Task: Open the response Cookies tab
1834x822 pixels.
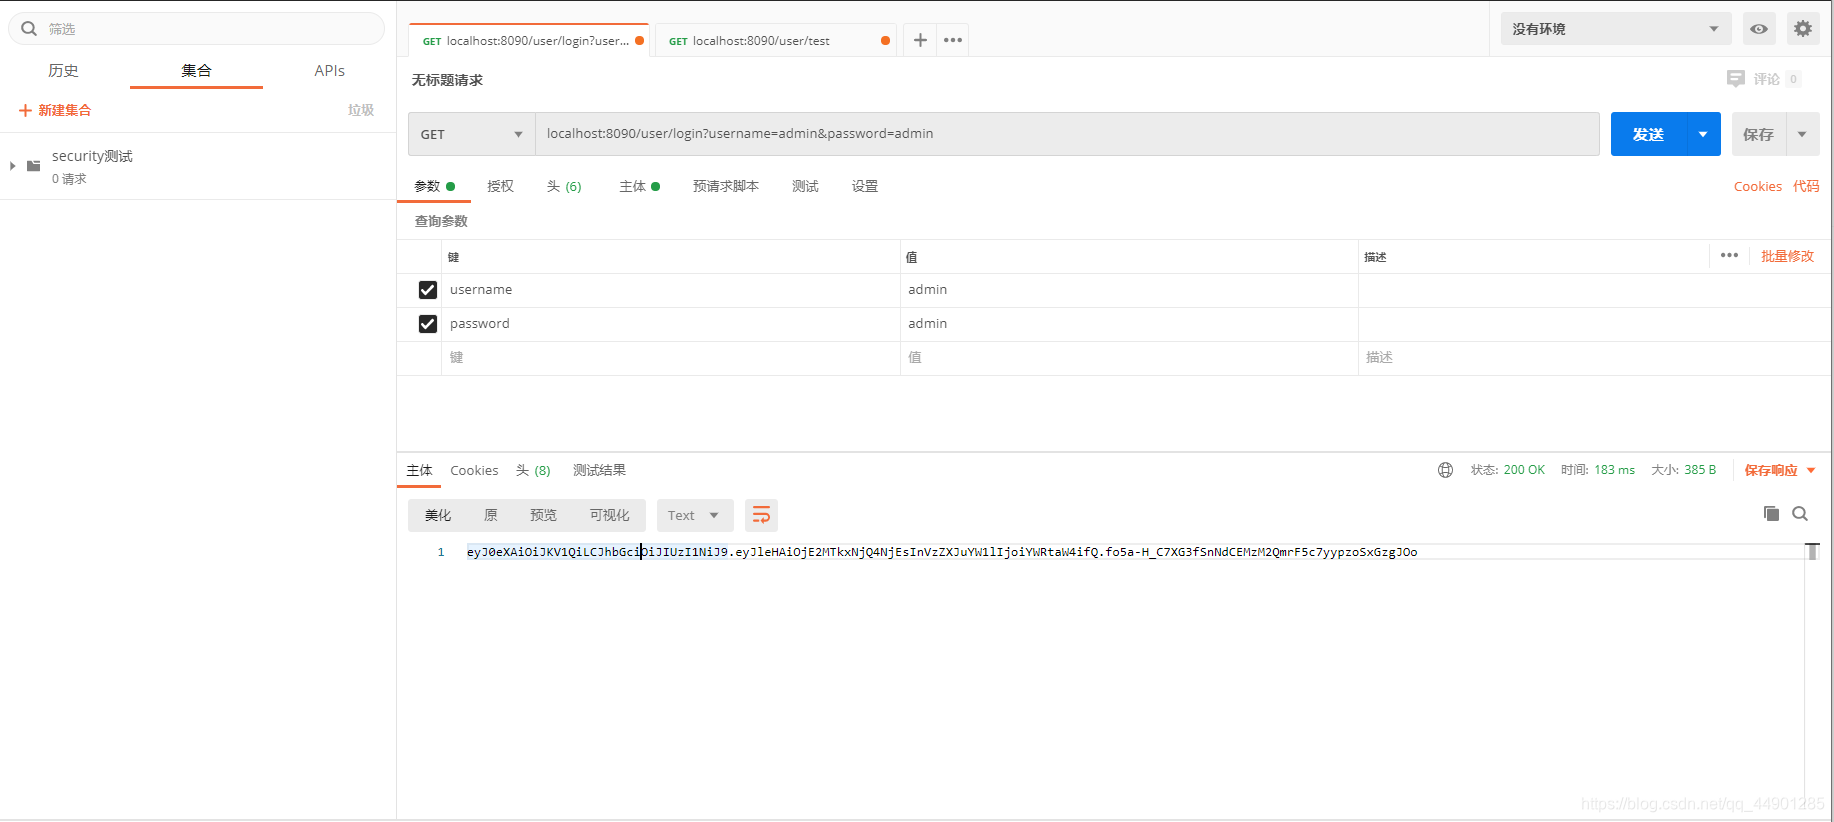Action: 474,470
